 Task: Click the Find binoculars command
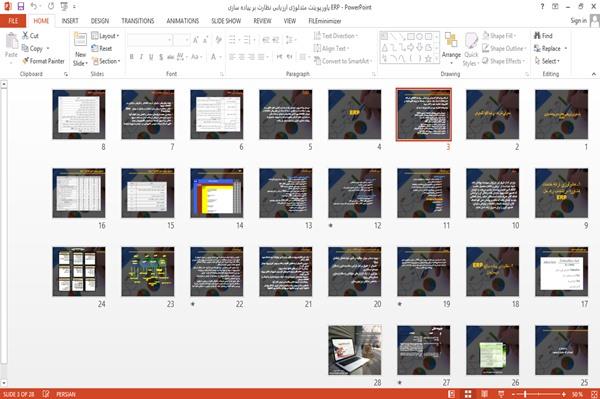pos(543,36)
